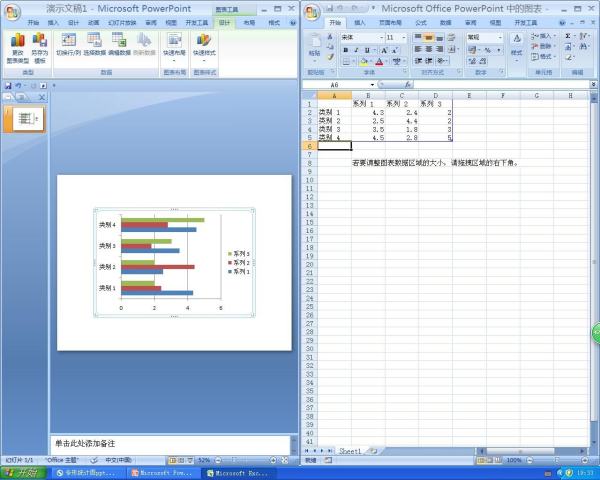
Task: Click Excel zoom slider
Action: [557, 460]
